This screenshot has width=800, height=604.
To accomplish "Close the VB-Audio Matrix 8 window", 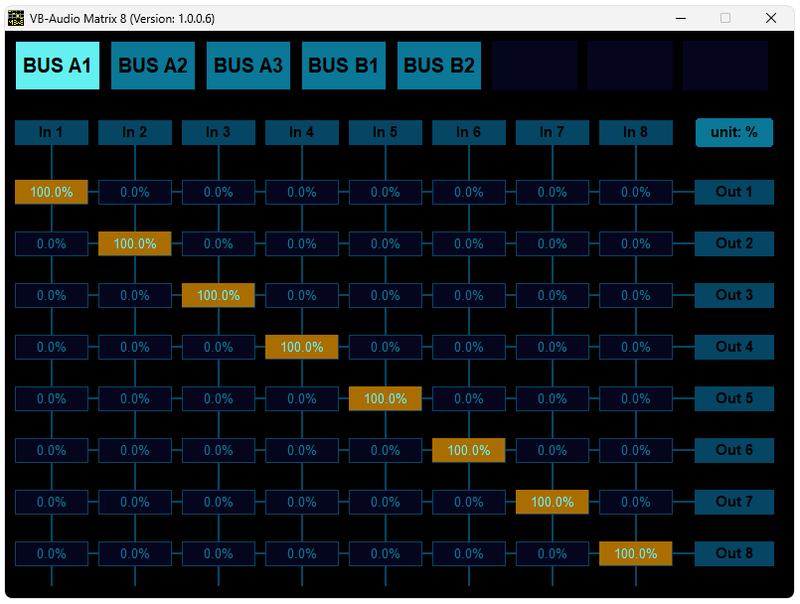I will point(771,18).
